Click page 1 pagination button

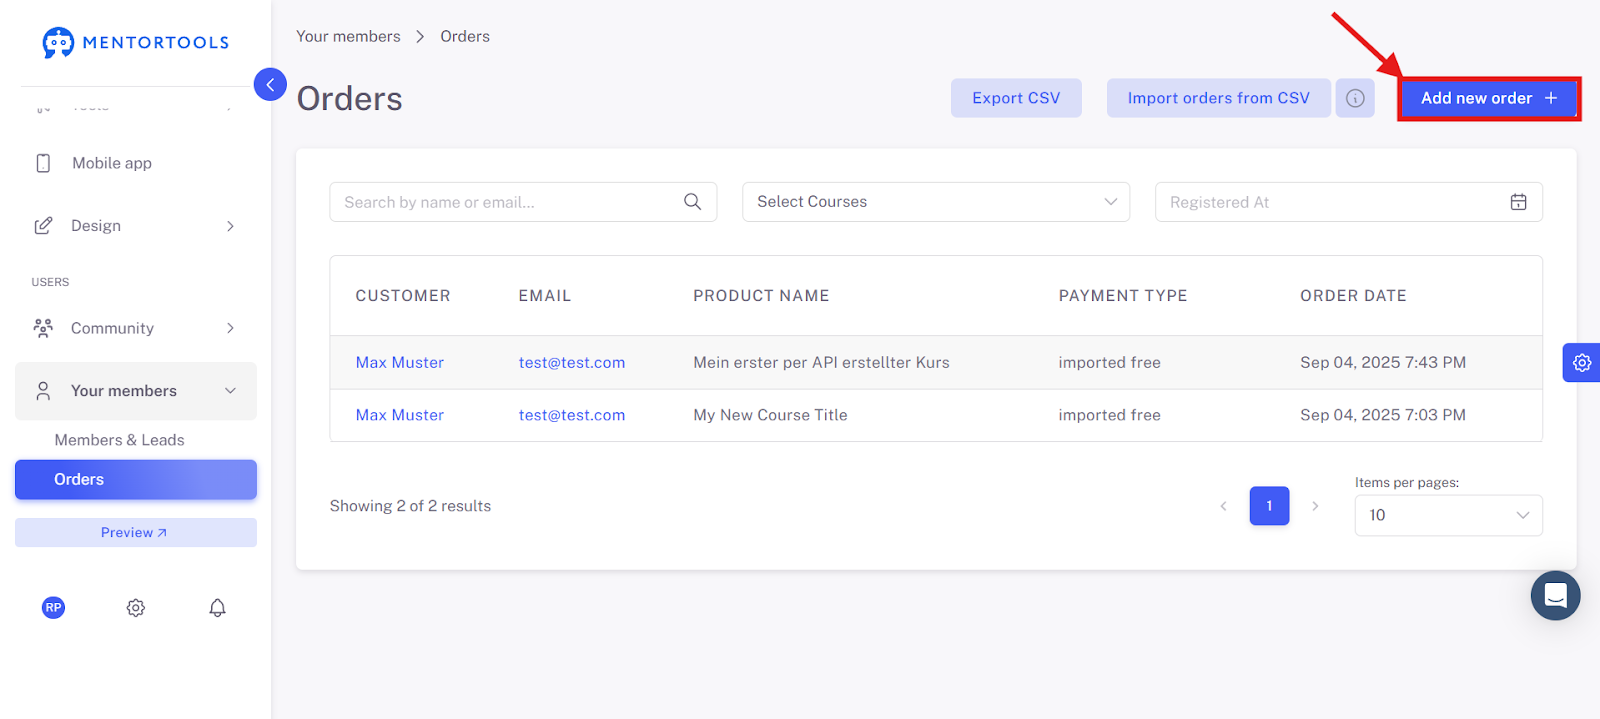click(1269, 506)
